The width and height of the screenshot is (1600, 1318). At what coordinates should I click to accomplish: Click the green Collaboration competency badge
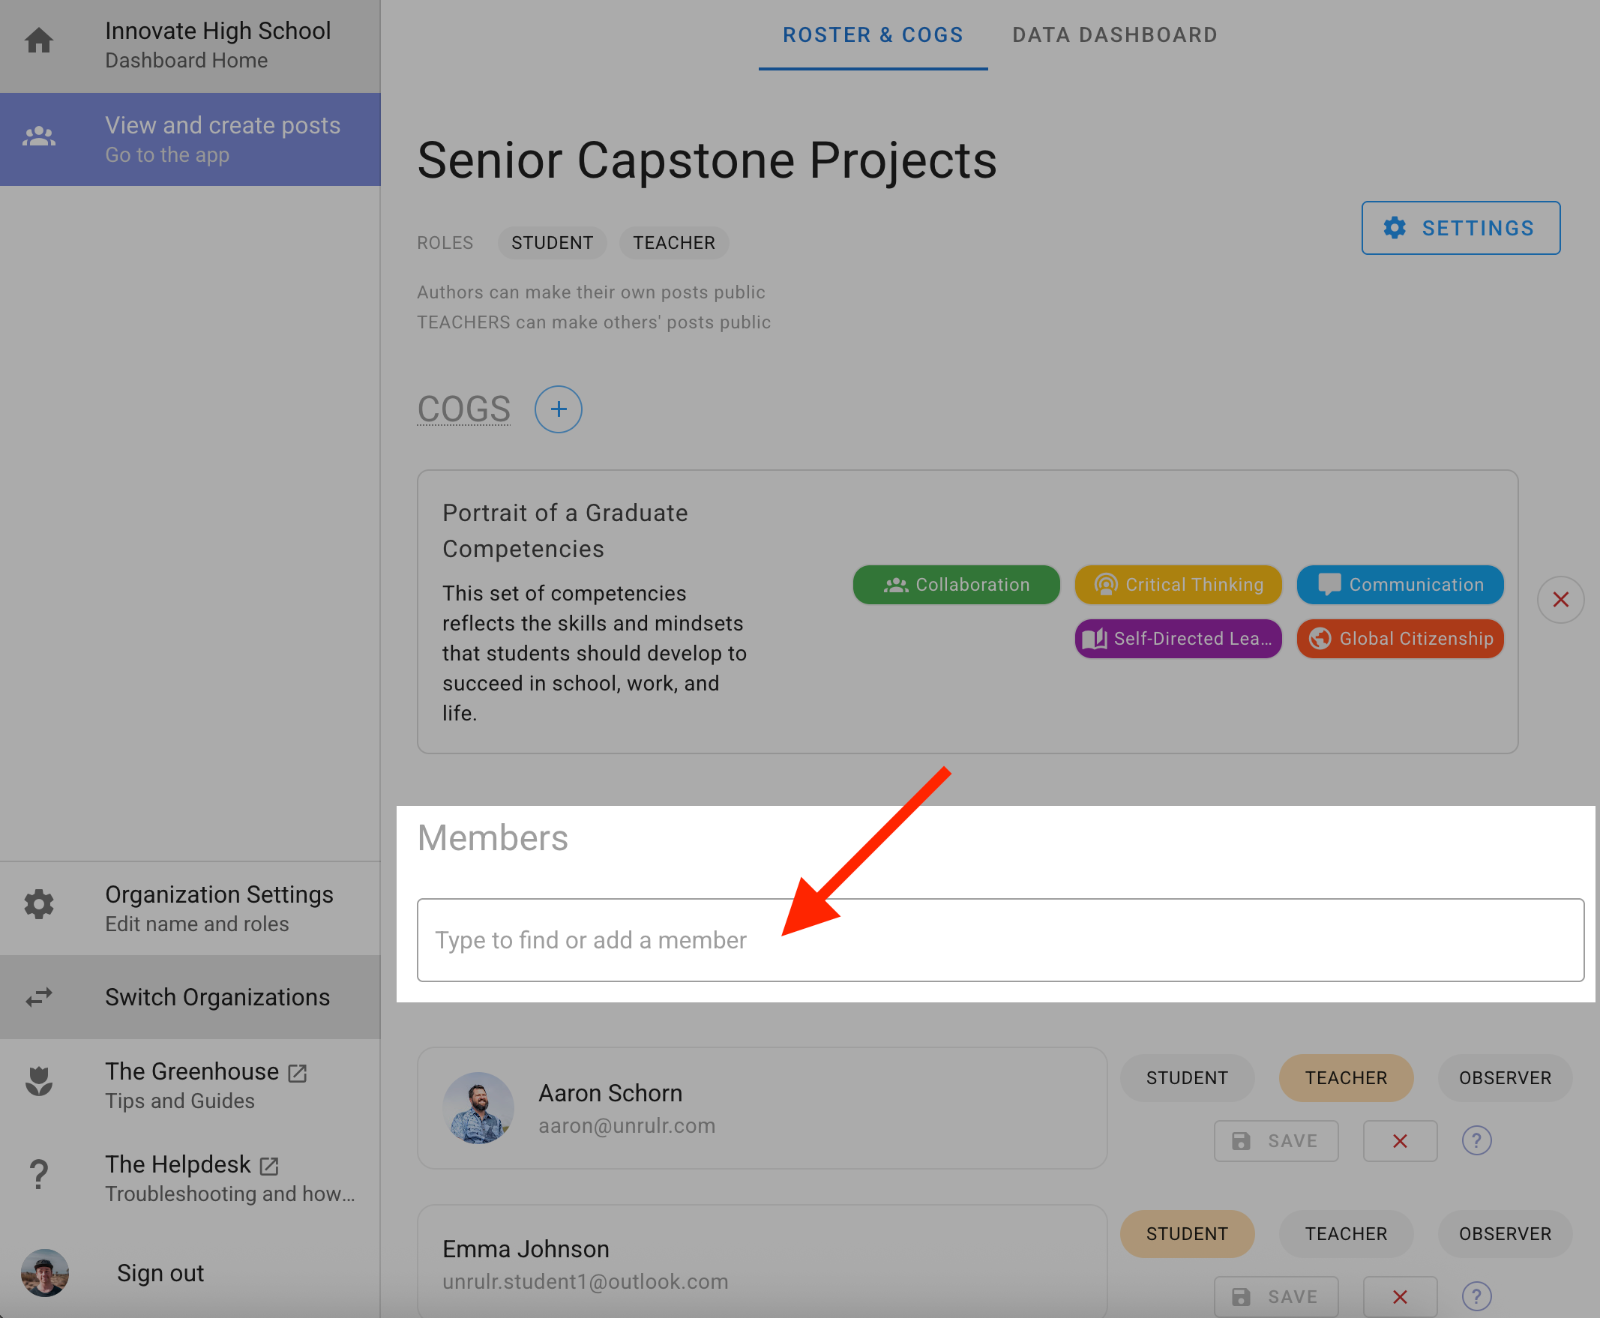955,584
